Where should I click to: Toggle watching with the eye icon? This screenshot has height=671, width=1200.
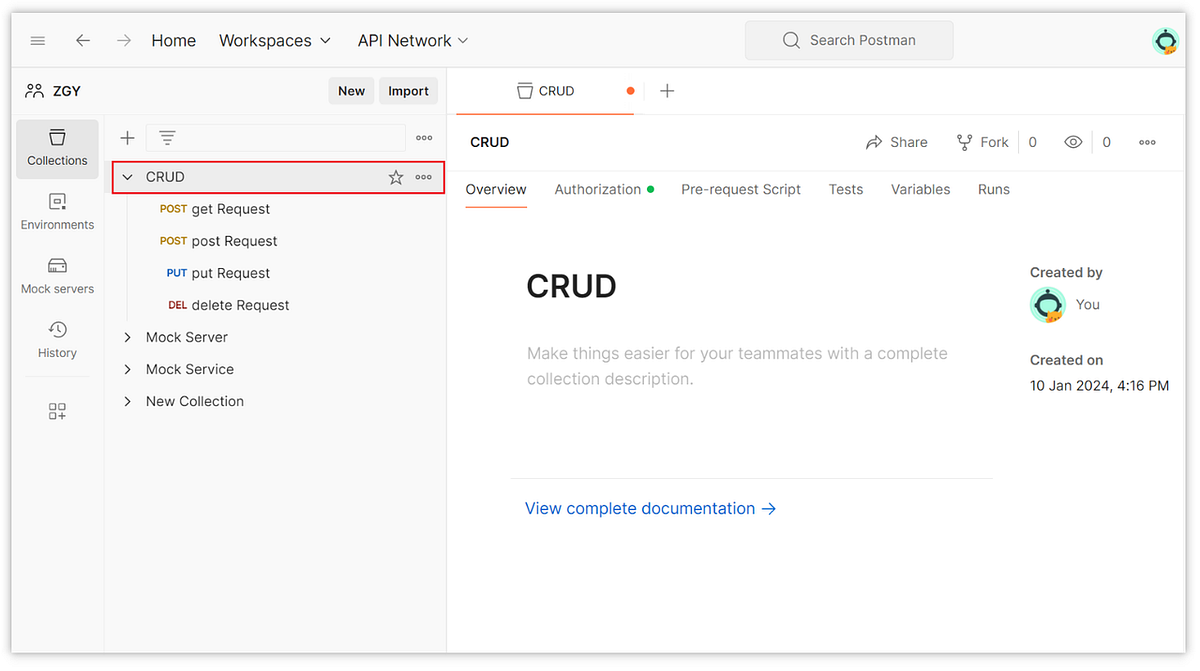click(x=1073, y=141)
